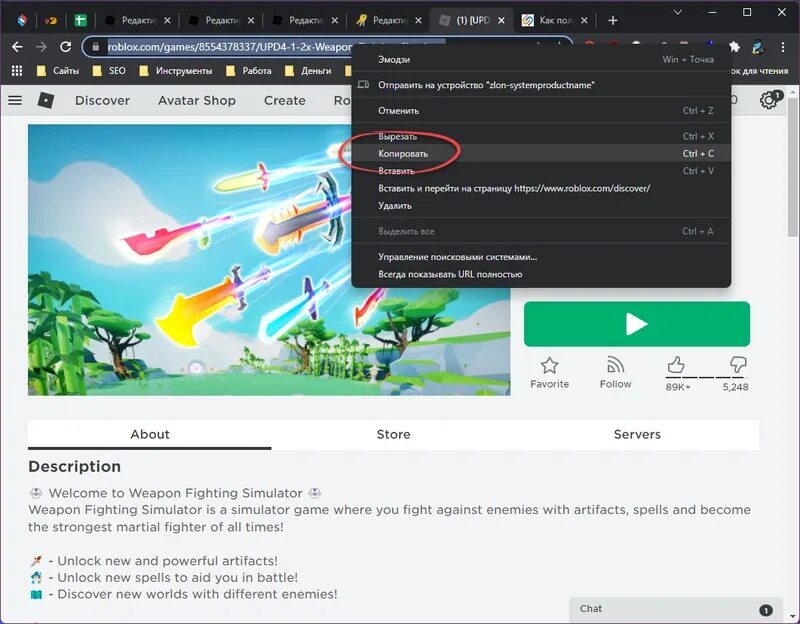
Task: Give the game a thumbs up
Action: point(676,365)
